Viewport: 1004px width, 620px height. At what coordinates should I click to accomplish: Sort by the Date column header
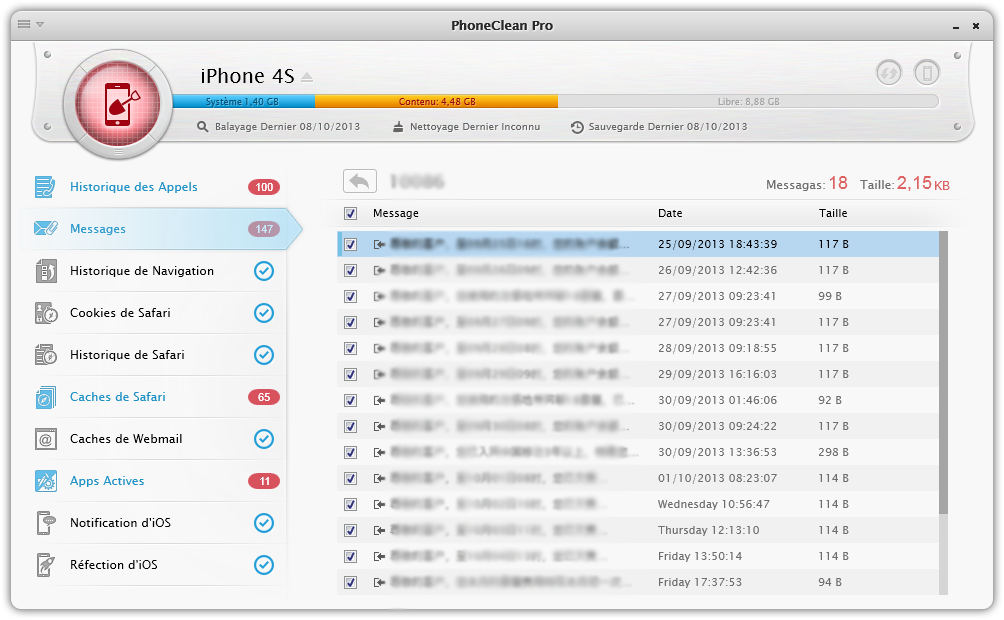(x=670, y=213)
